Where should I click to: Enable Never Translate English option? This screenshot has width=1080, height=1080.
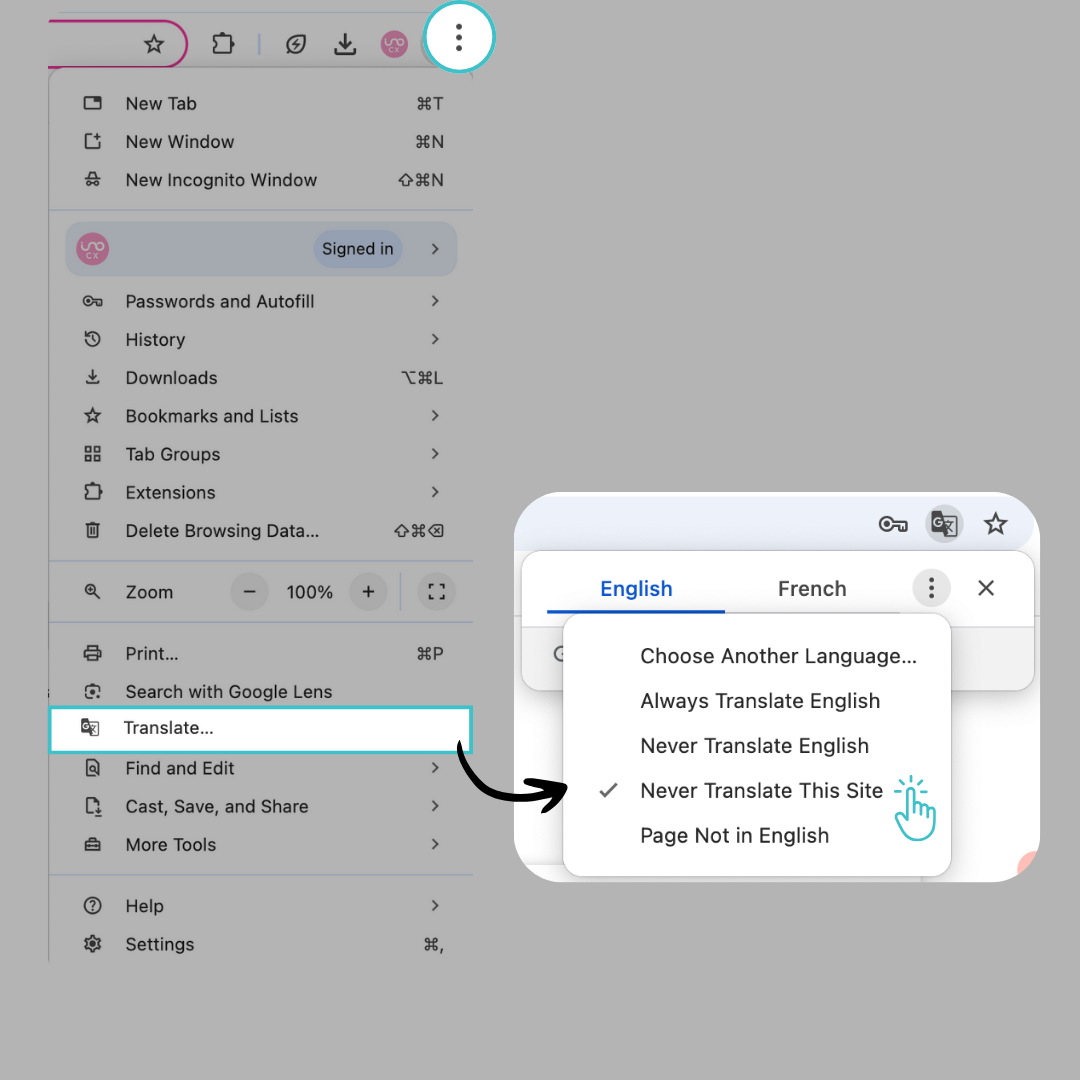(x=754, y=746)
